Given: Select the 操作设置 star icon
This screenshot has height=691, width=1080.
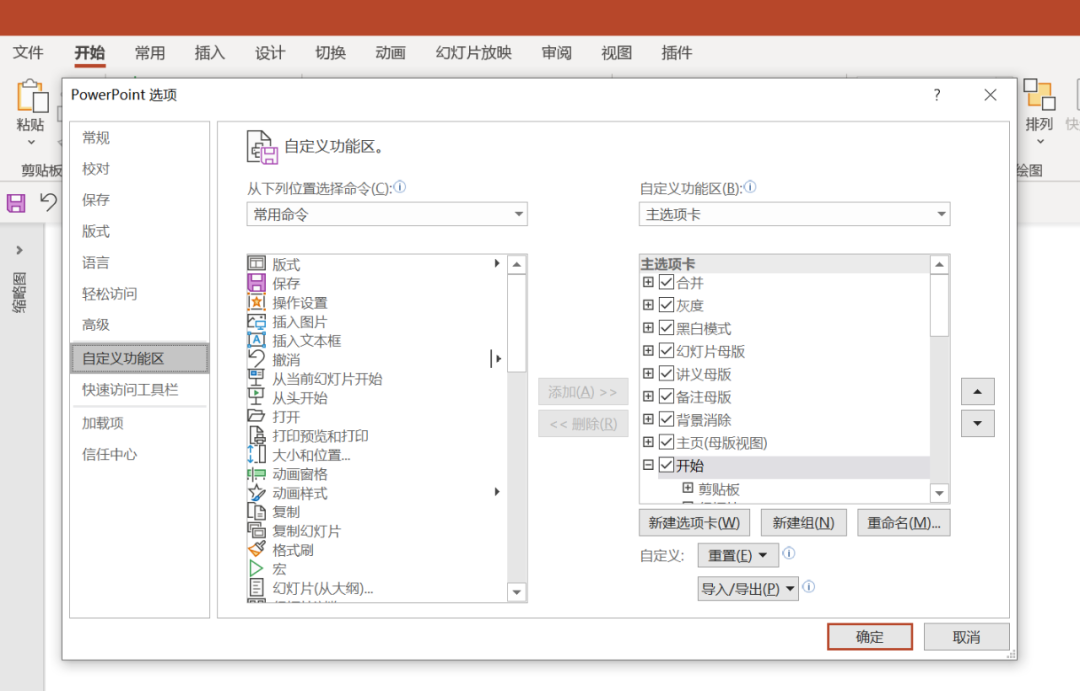Looking at the screenshot, I should coord(256,302).
